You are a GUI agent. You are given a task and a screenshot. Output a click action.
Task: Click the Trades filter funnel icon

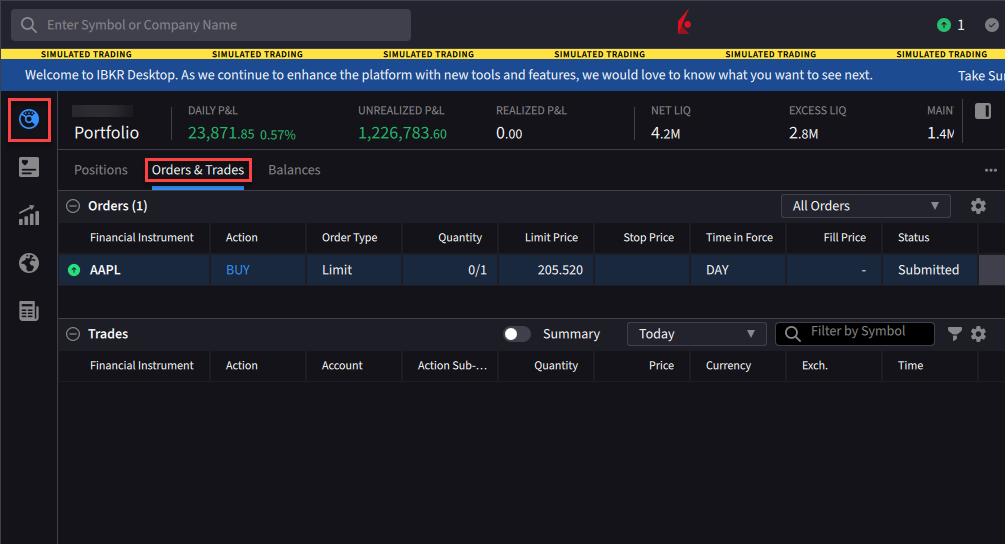(954, 334)
